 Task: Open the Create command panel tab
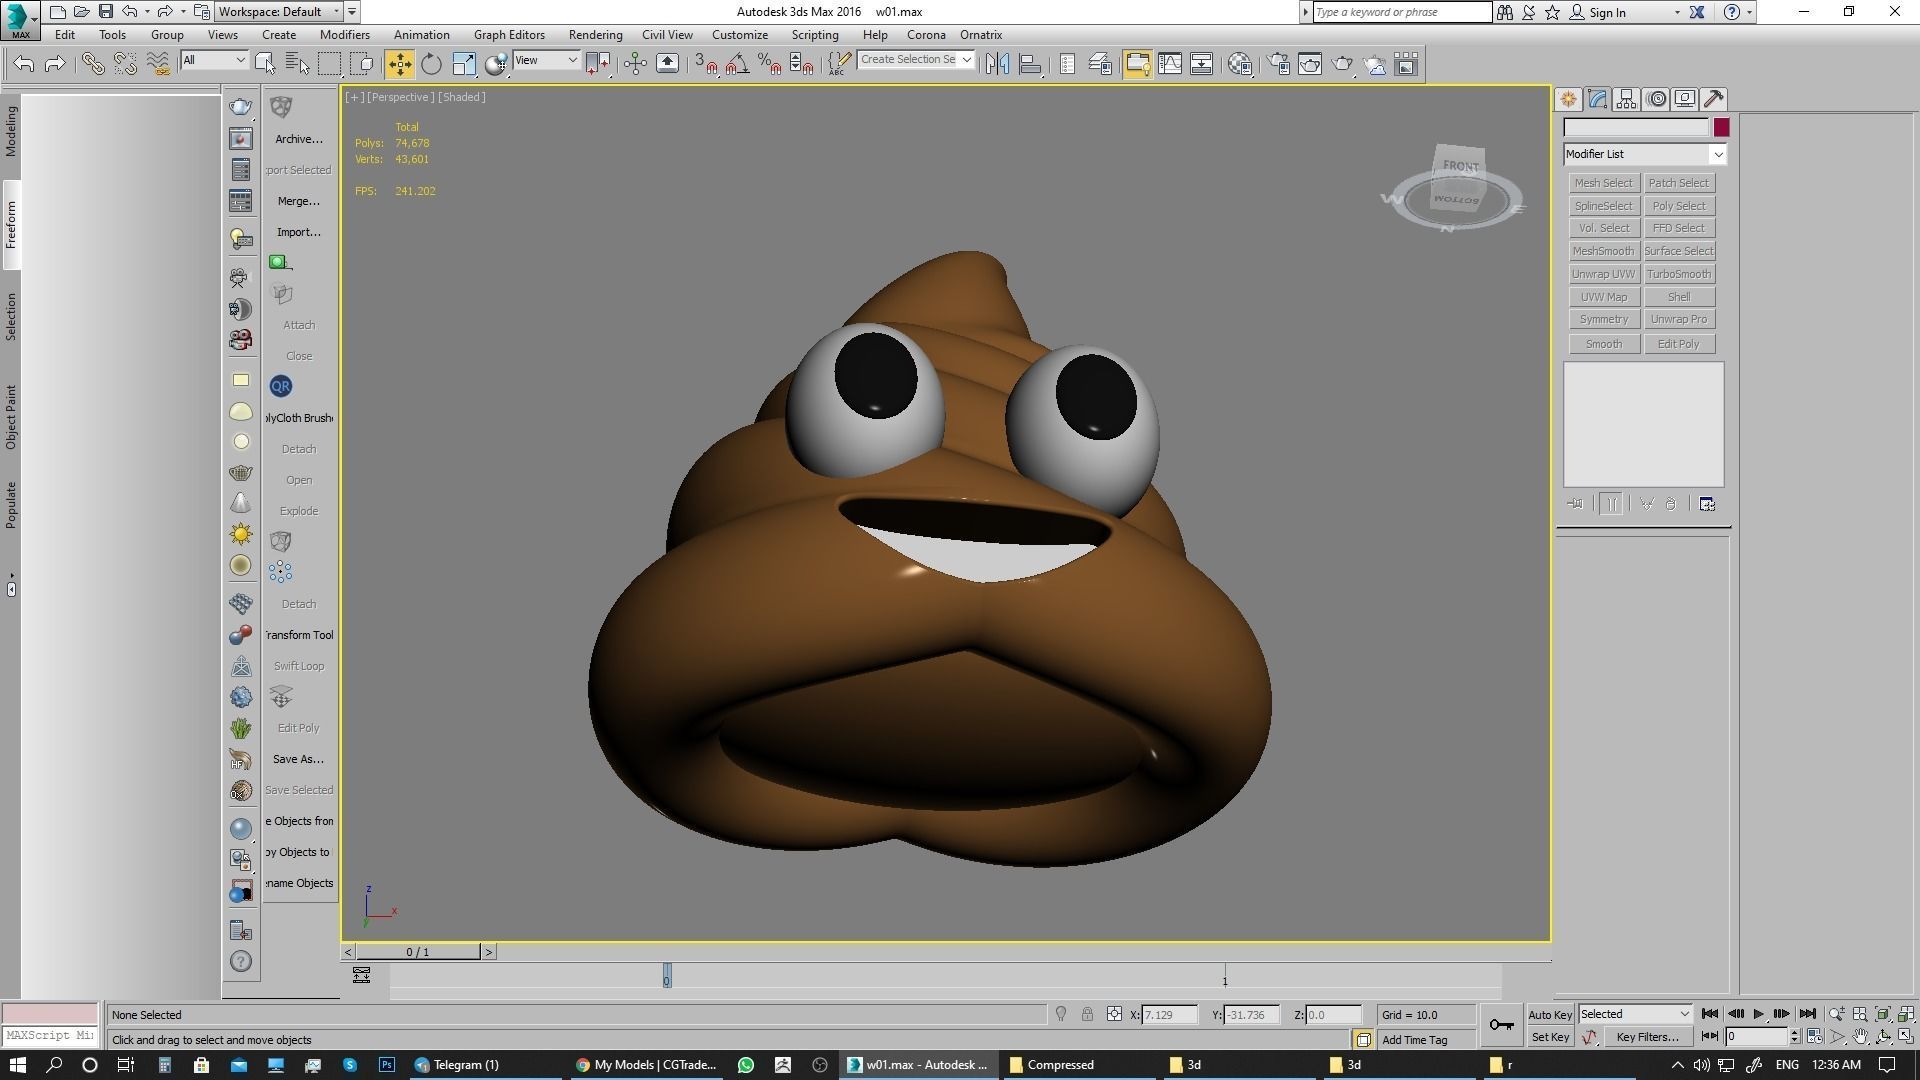coord(1568,99)
